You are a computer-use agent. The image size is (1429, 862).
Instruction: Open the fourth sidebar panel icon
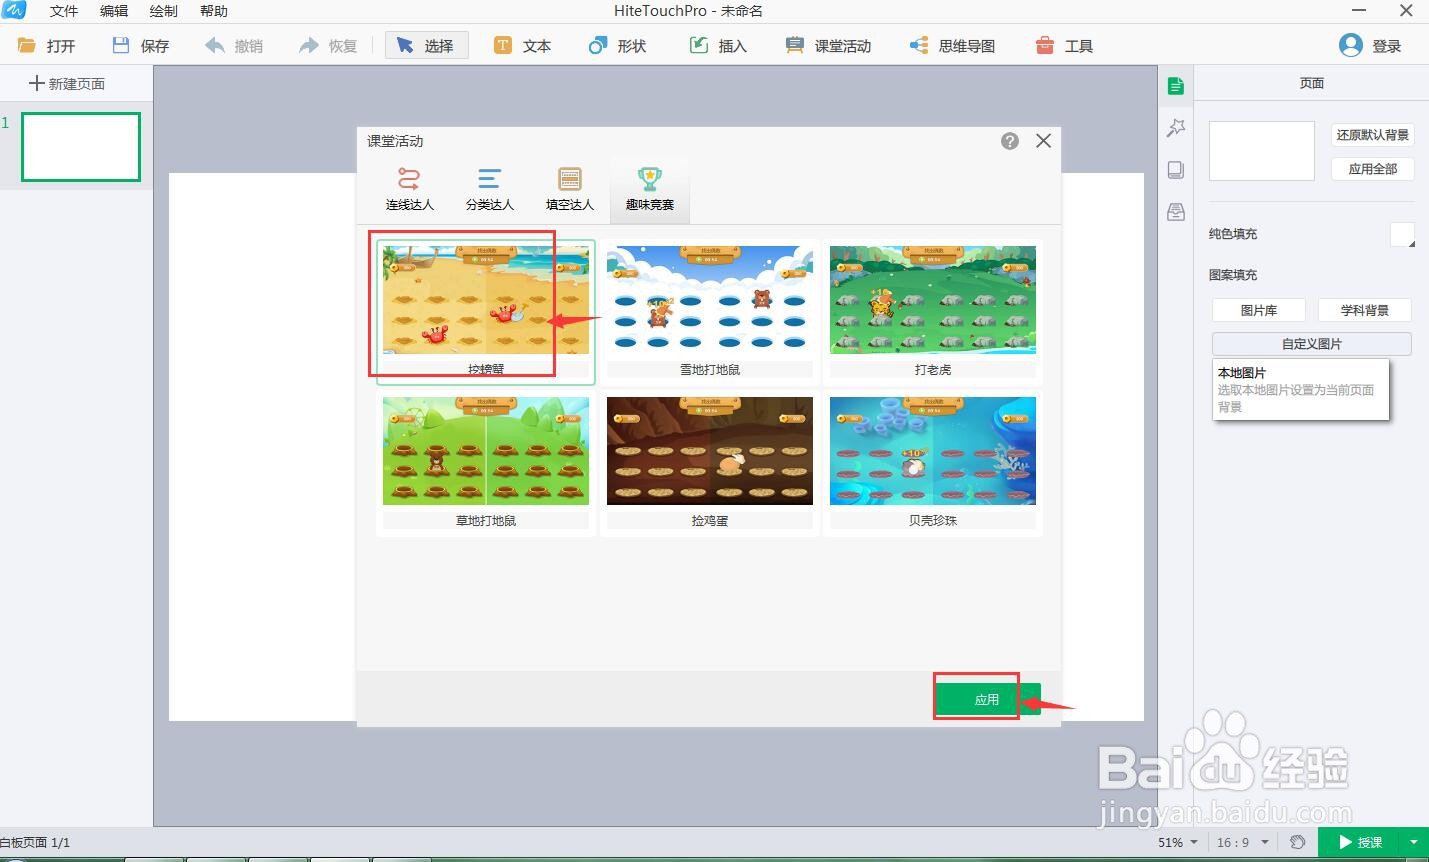click(x=1176, y=212)
